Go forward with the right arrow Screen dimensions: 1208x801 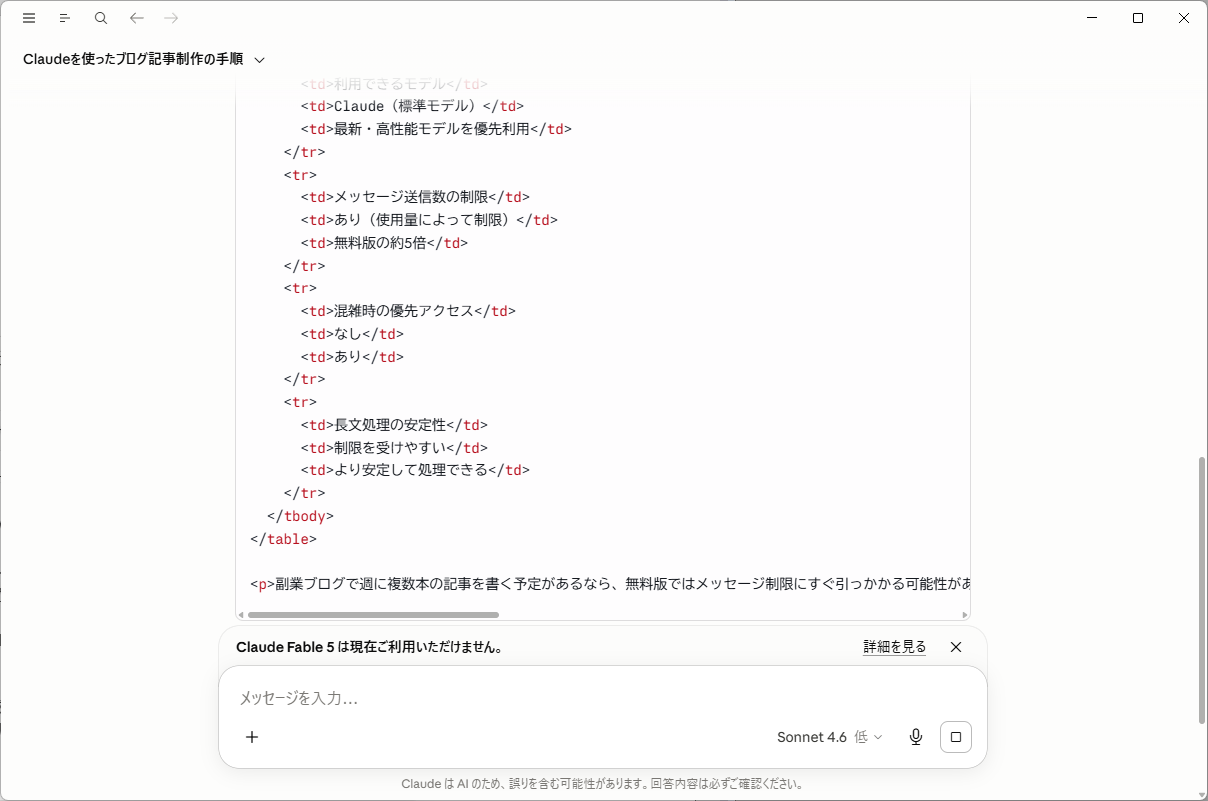(171, 18)
